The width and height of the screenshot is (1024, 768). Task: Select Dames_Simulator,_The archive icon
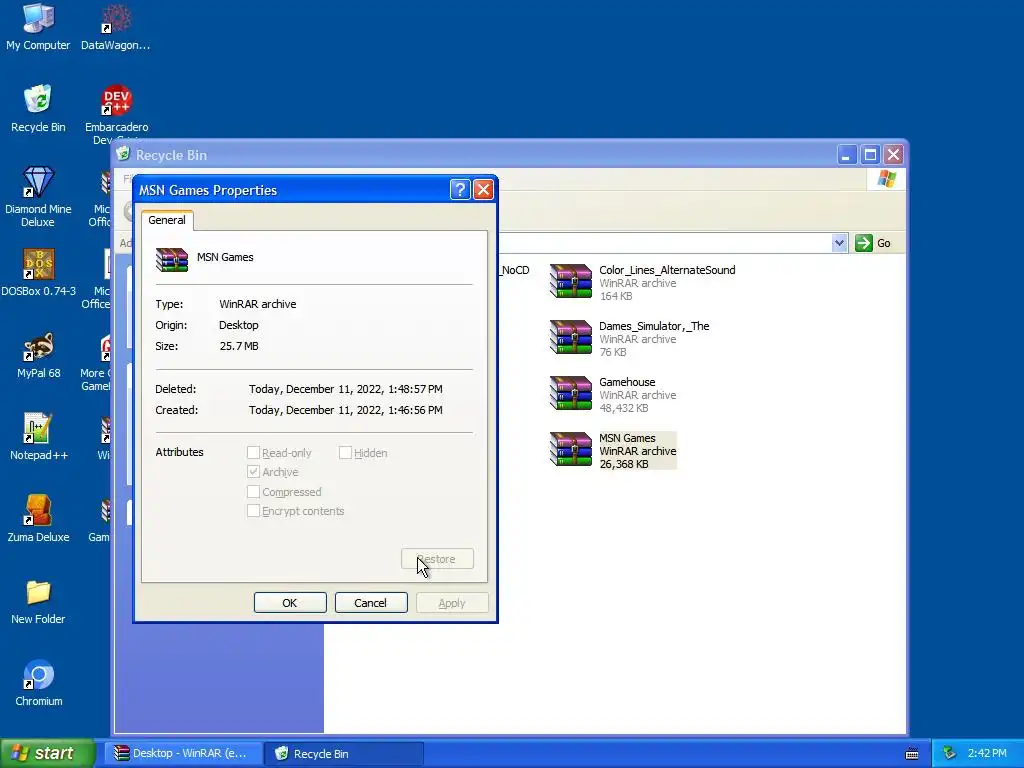click(x=570, y=338)
